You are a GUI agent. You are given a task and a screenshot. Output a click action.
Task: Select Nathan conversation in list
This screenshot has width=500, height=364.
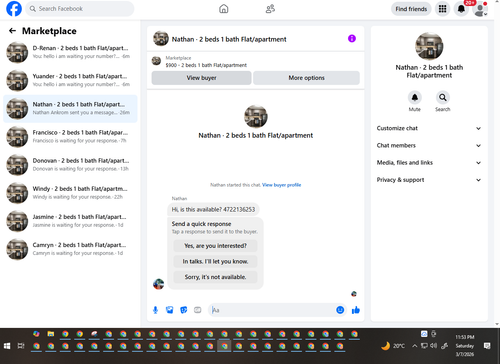pos(70,109)
